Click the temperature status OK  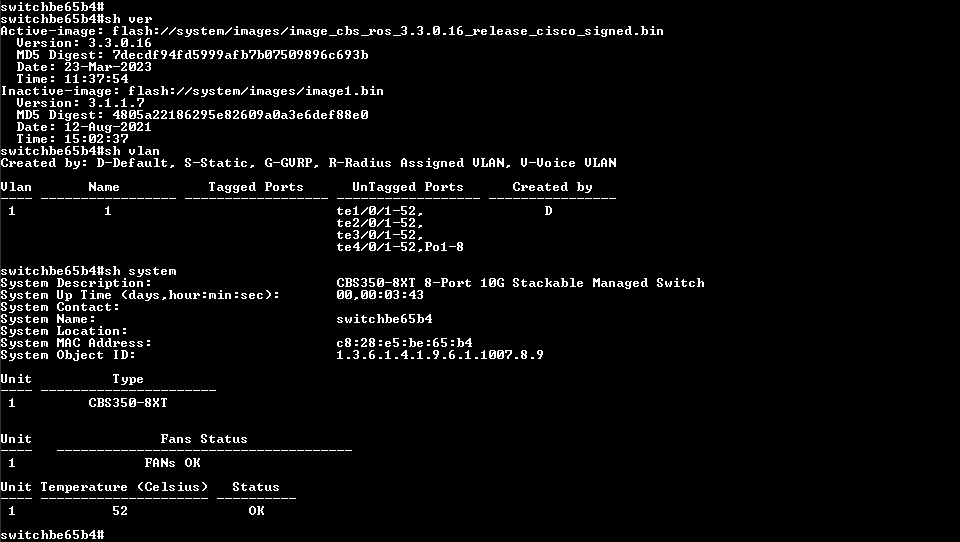tap(256, 511)
